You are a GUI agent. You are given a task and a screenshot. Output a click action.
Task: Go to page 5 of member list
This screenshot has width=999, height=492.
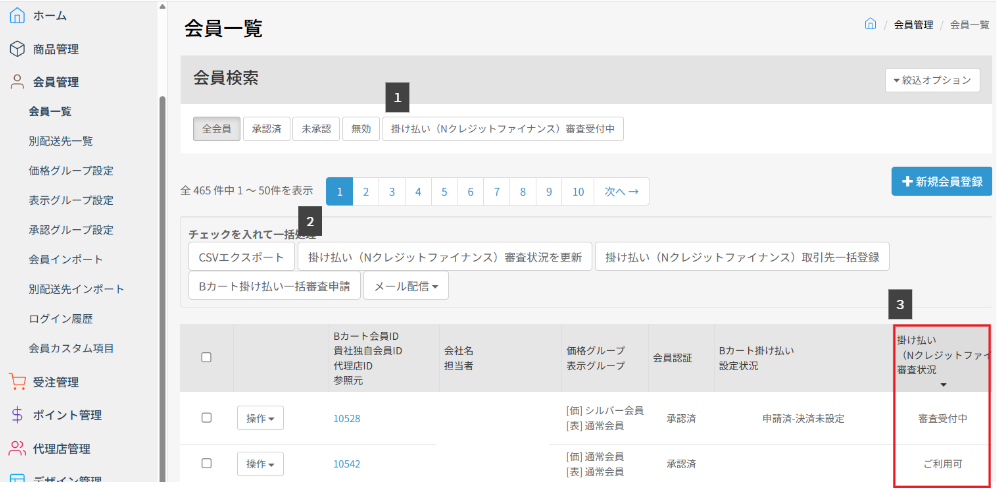point(444,192)
